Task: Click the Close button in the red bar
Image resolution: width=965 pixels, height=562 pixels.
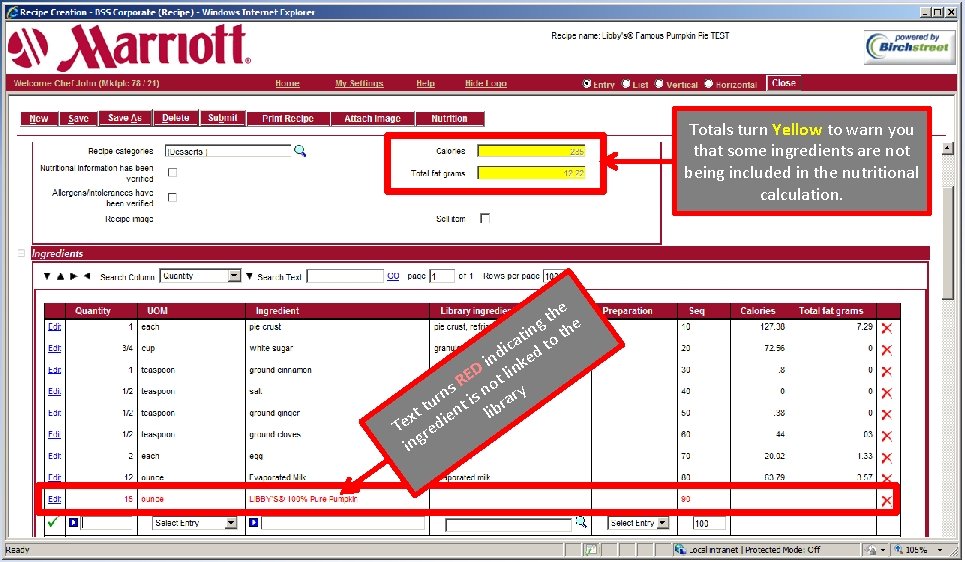Action: tap(783, 82)
